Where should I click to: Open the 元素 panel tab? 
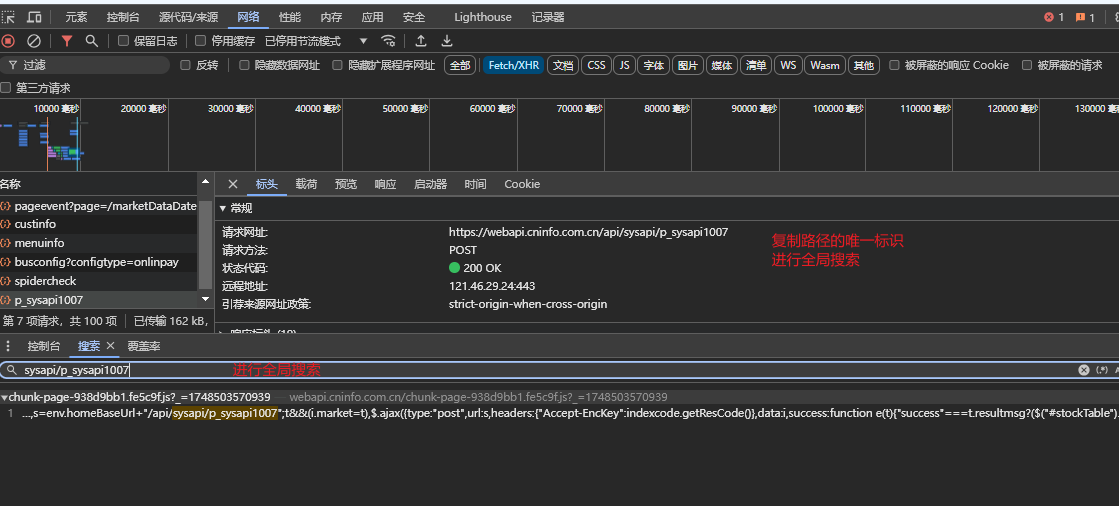[x=76, y=17]
